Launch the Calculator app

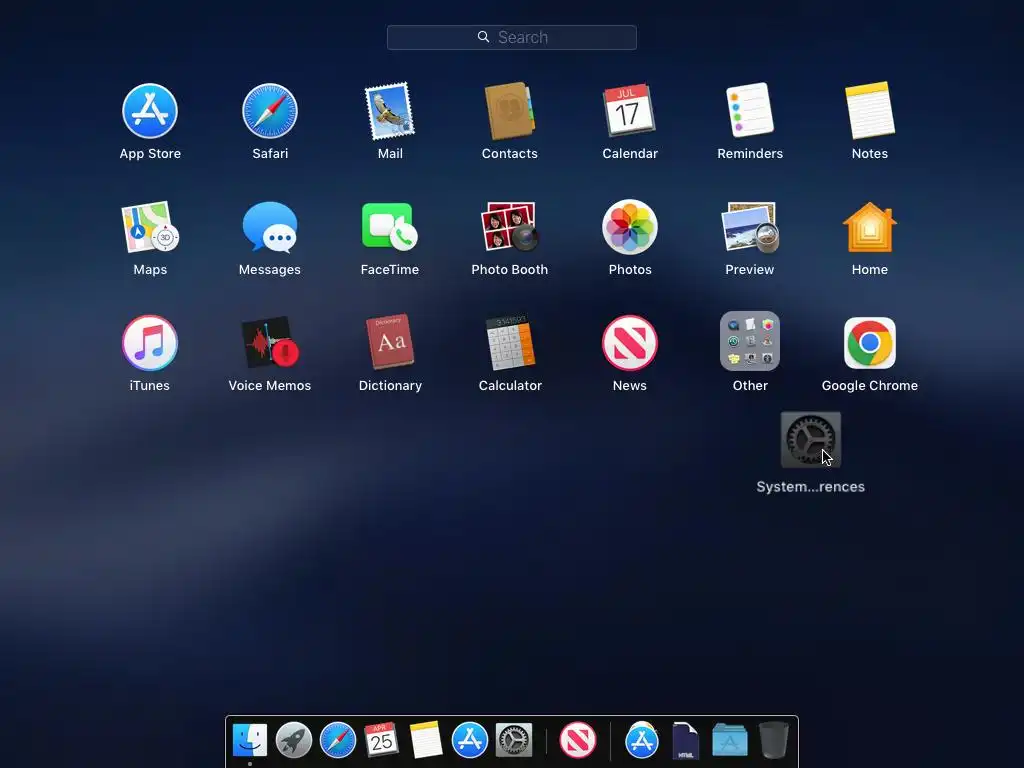509,342
